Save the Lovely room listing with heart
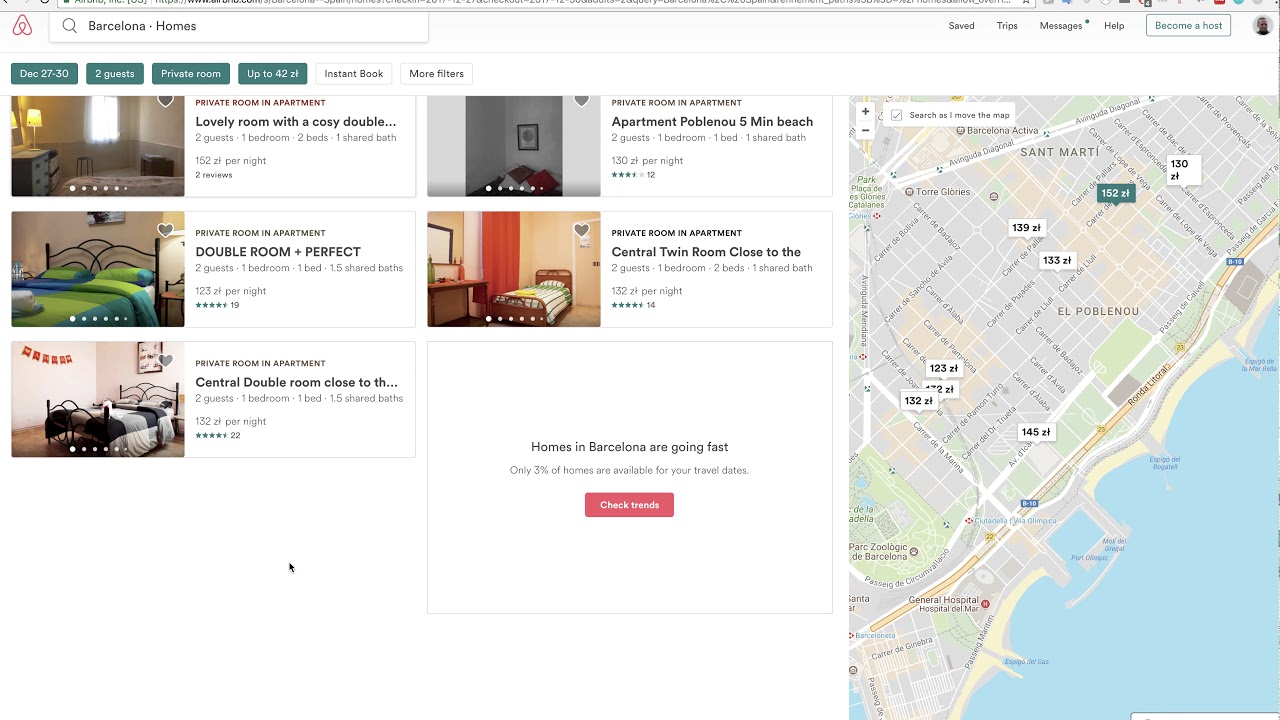The image size is (1280, 720). (166, 101)
